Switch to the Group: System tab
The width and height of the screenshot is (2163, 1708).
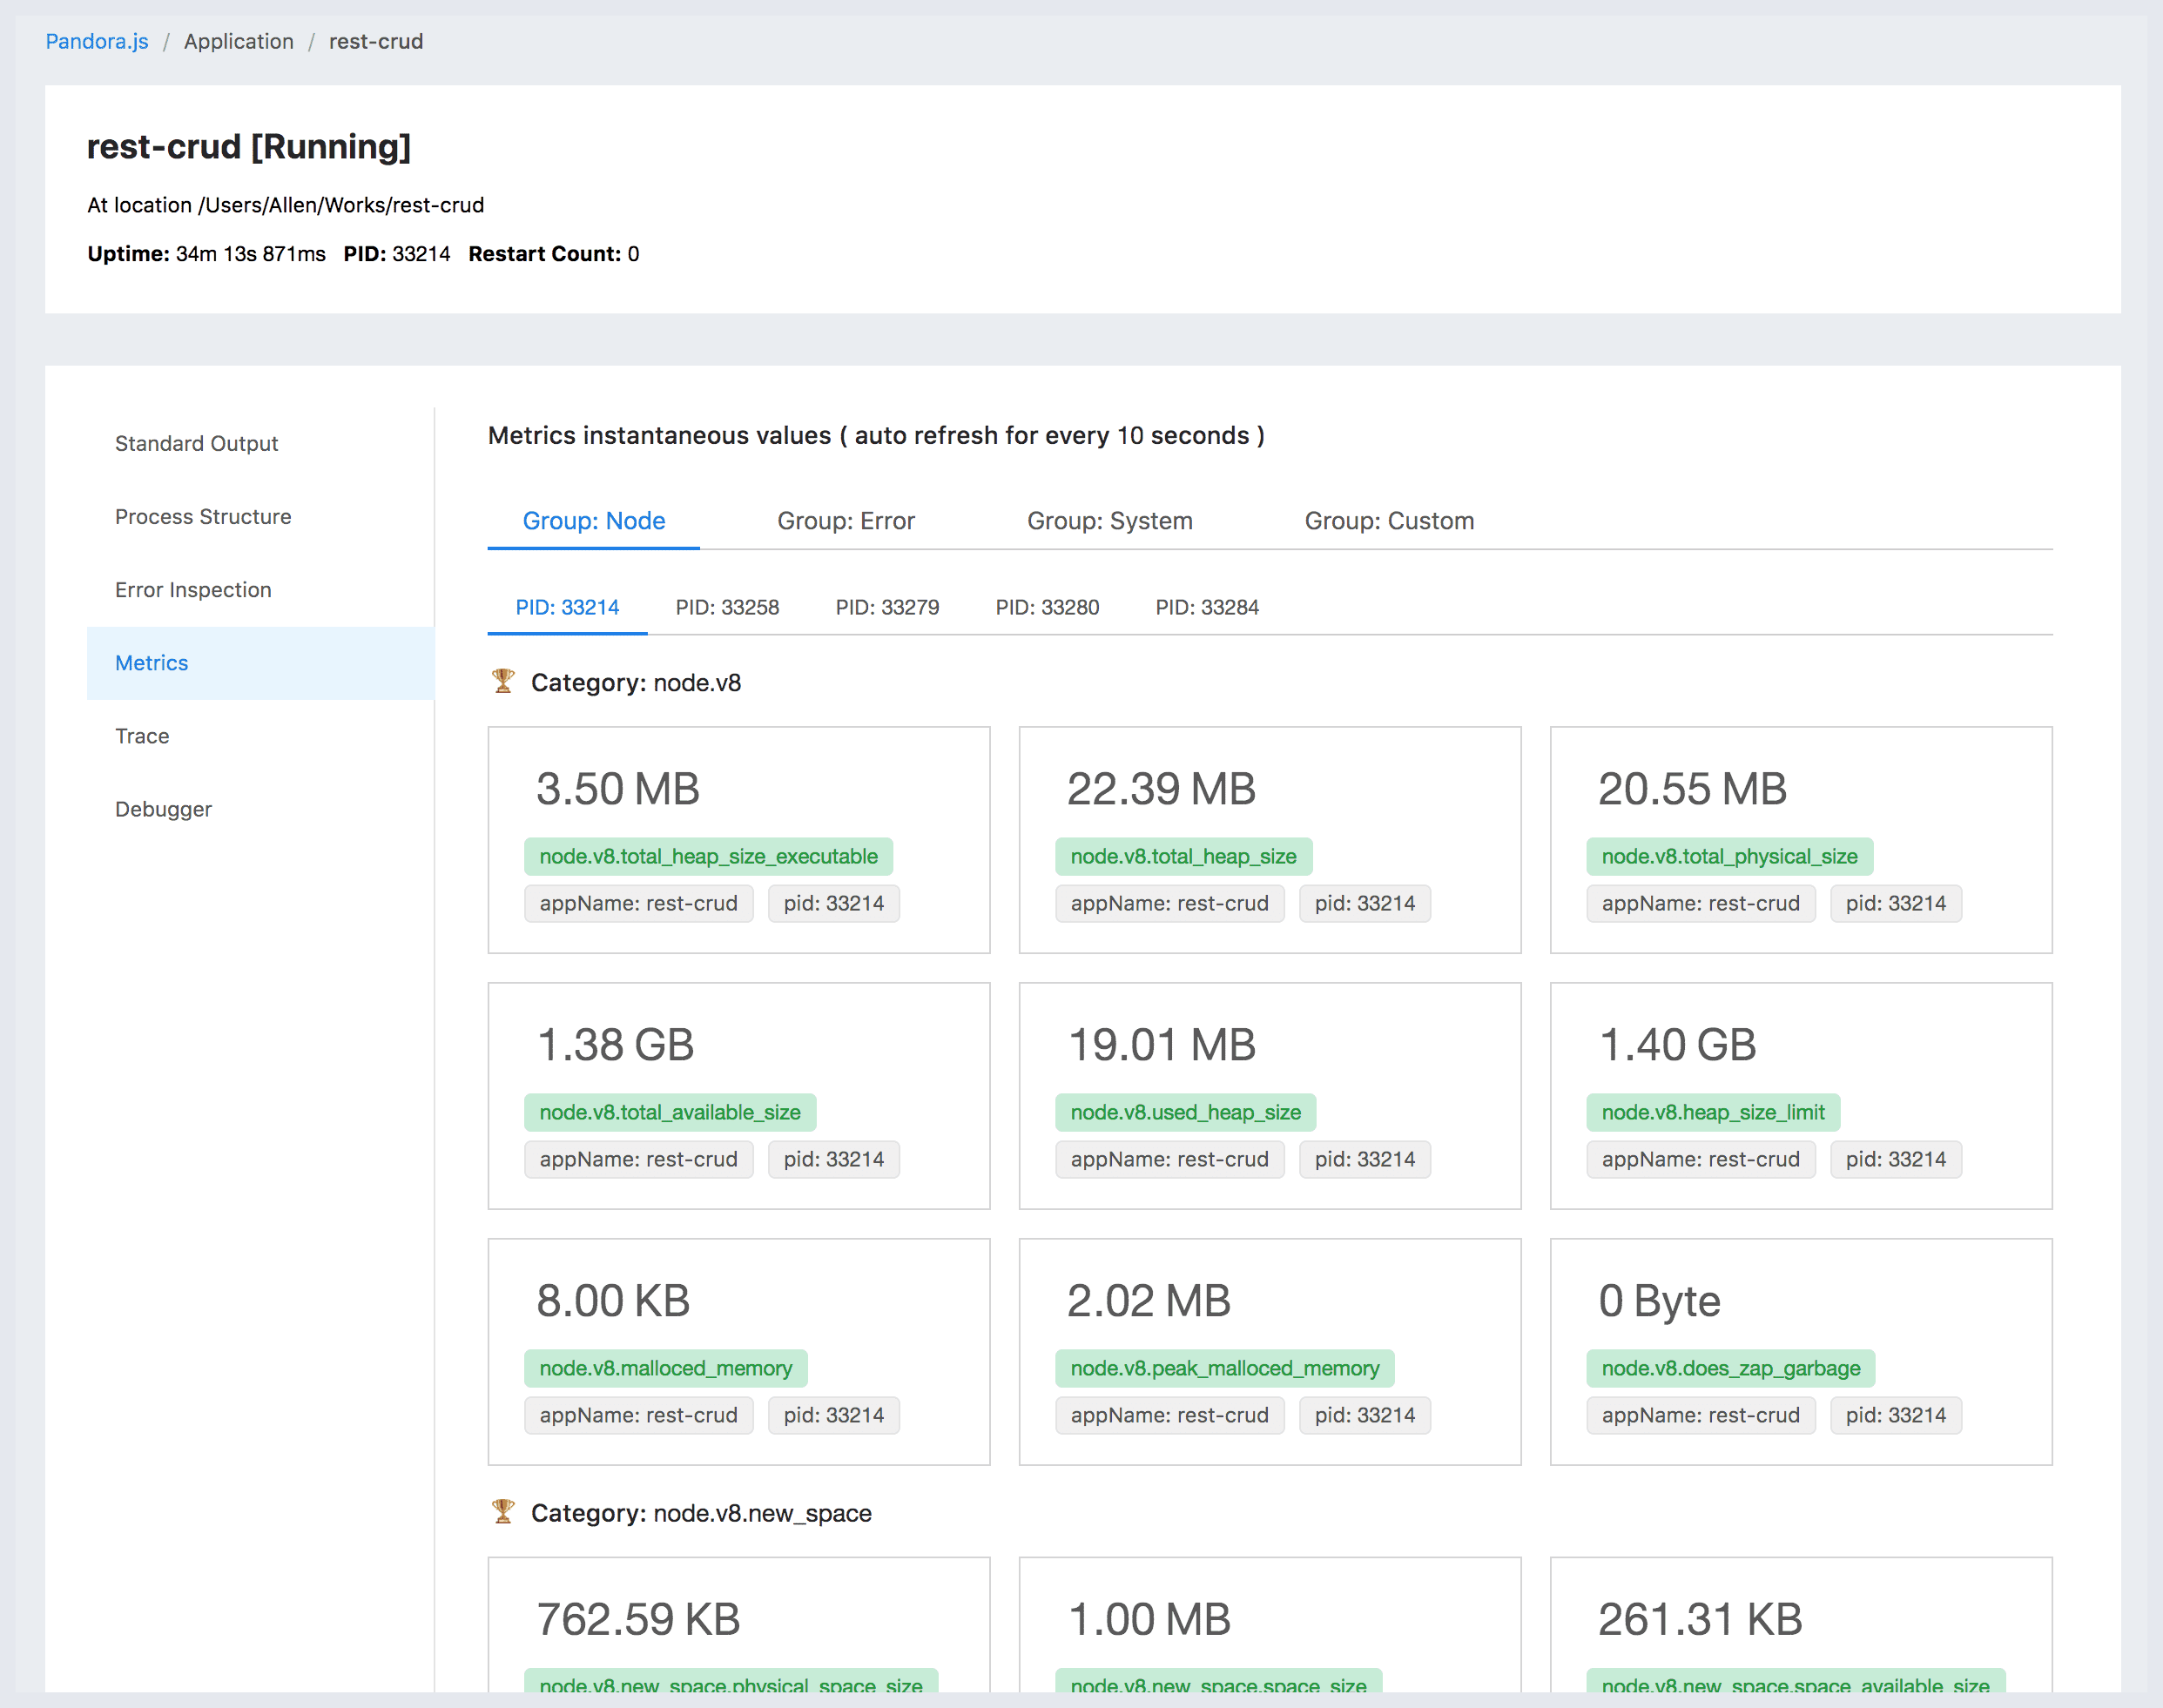click(x=1109, y=520)
